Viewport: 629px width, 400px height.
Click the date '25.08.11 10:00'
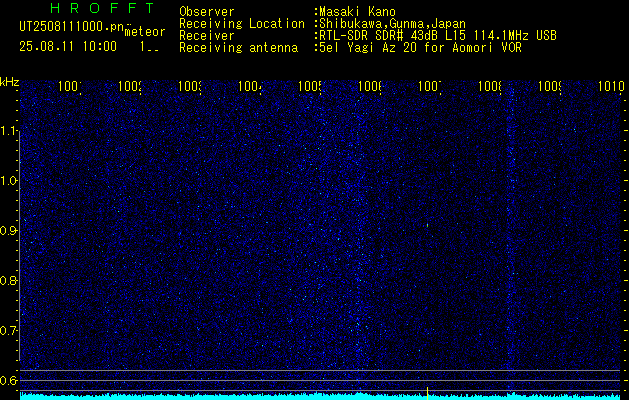(68, 47)
